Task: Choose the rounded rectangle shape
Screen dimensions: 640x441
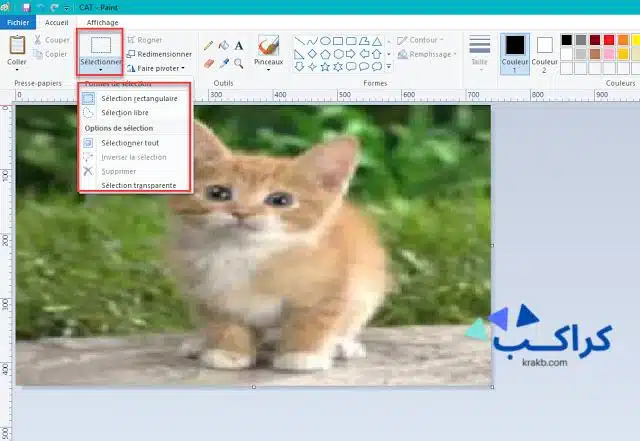Action: [x=351, y=41]
